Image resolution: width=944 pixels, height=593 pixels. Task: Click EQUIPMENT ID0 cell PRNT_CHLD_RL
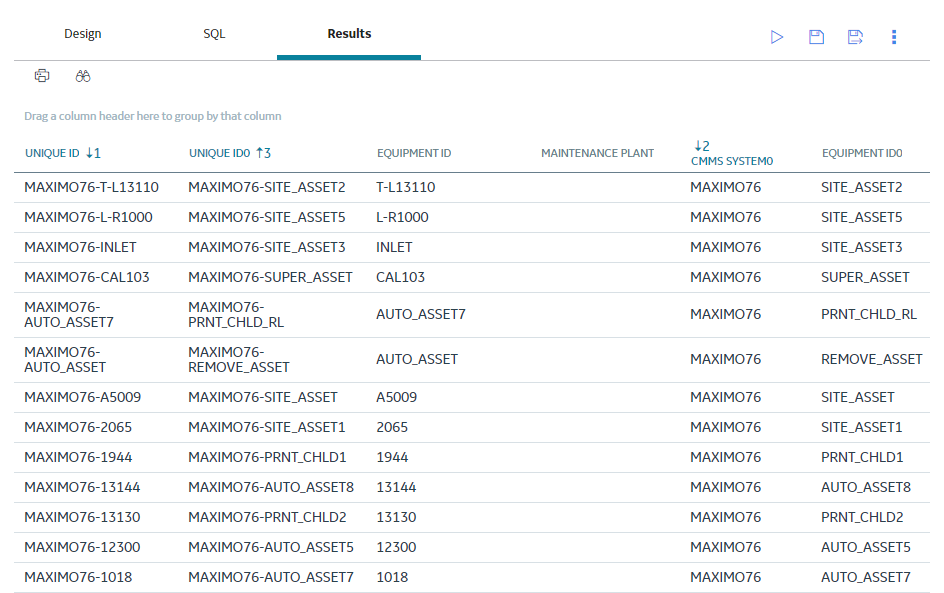[869, 315]
